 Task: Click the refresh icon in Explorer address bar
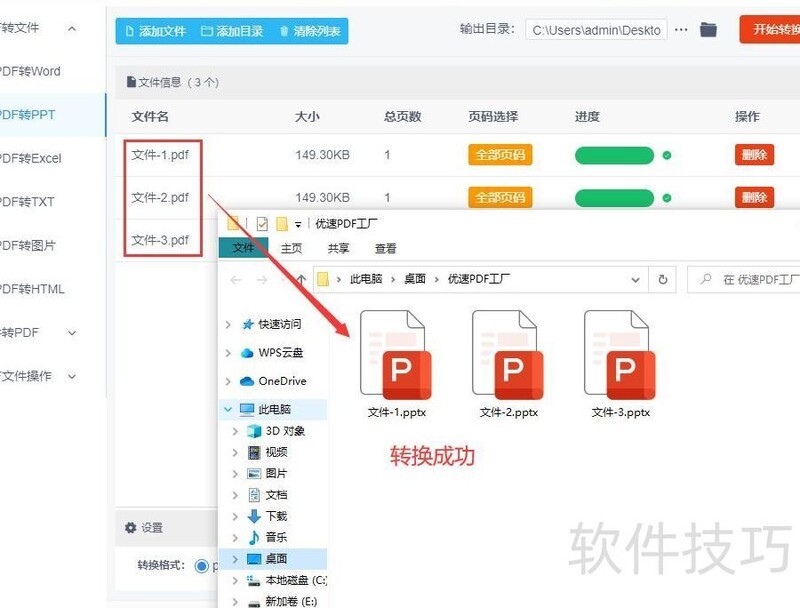[663, 280]
